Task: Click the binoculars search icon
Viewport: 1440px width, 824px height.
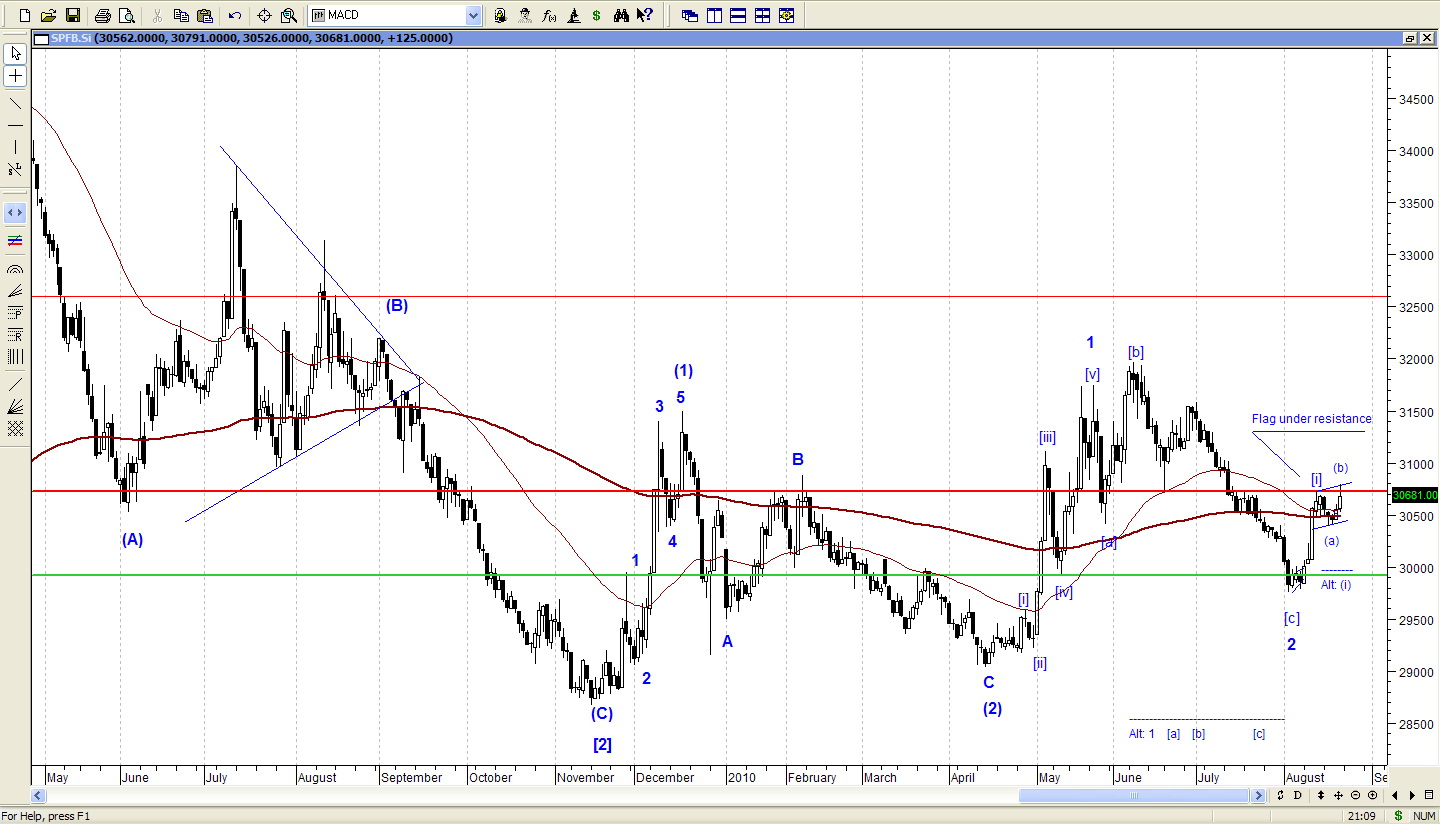Action: [621, 15]
